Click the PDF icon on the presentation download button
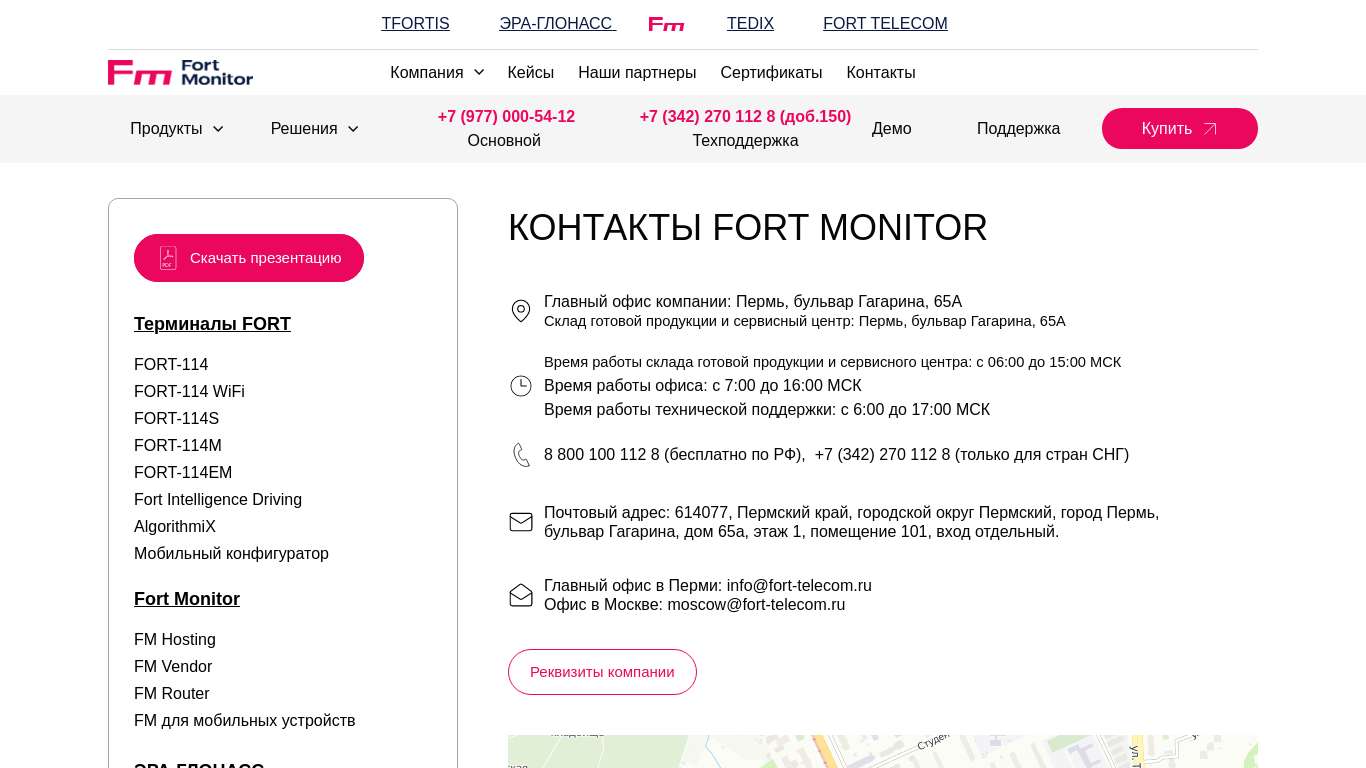1366x768 pixels. point(168,257)
